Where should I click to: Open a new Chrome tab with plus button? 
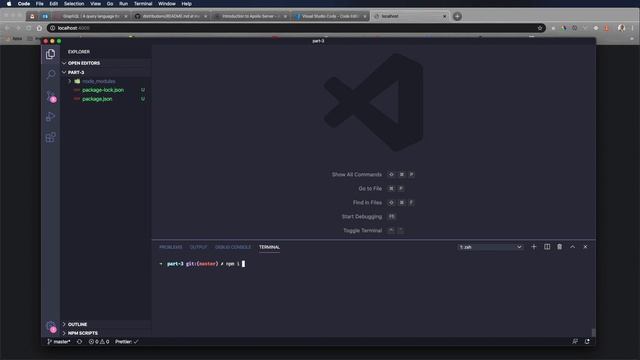point(457,16)
